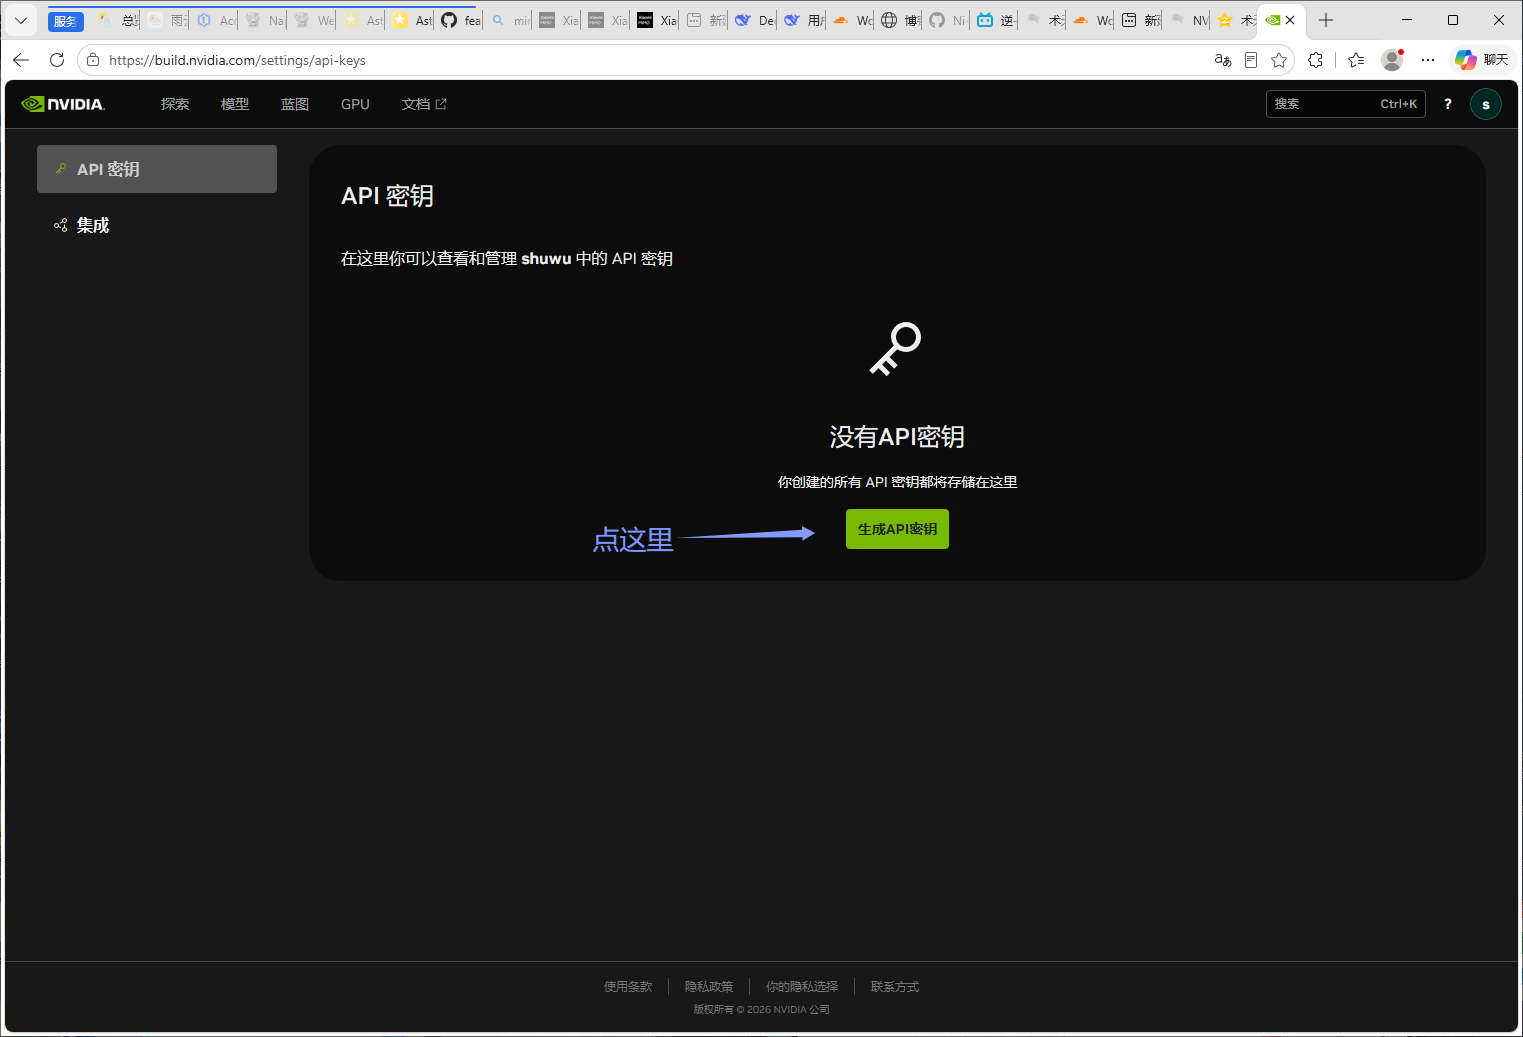Close the active NVIDIA tab
Image resolution: width=1523 pixels, height=1037 pixels.
point(1290,20)
